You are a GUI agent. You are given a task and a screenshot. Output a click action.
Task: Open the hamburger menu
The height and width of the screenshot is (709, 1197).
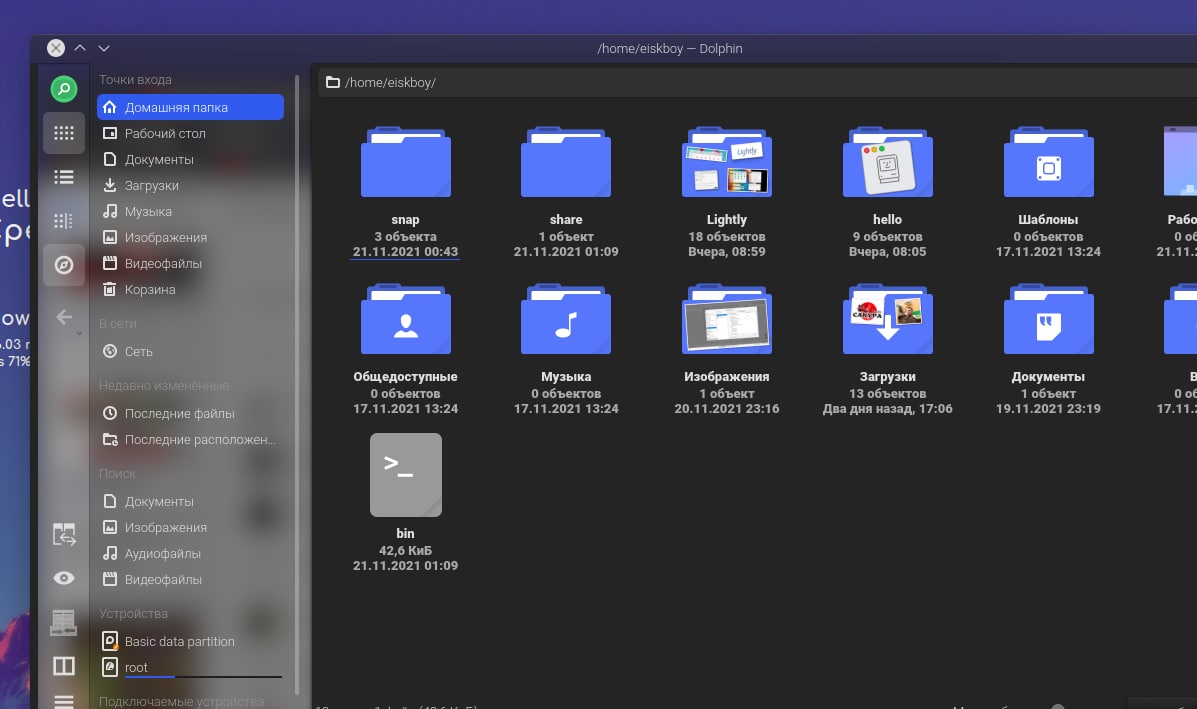(63, 701)
